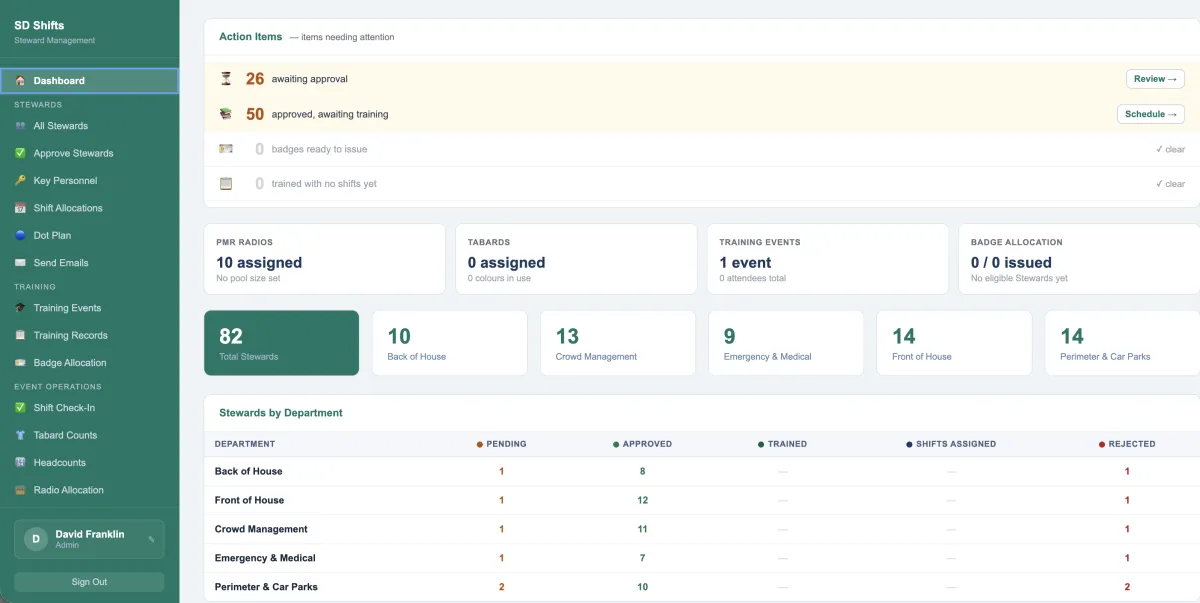Open Shift Allocations page
The width and height of the screenshot is (1200, 603).
tap(90, 208)
